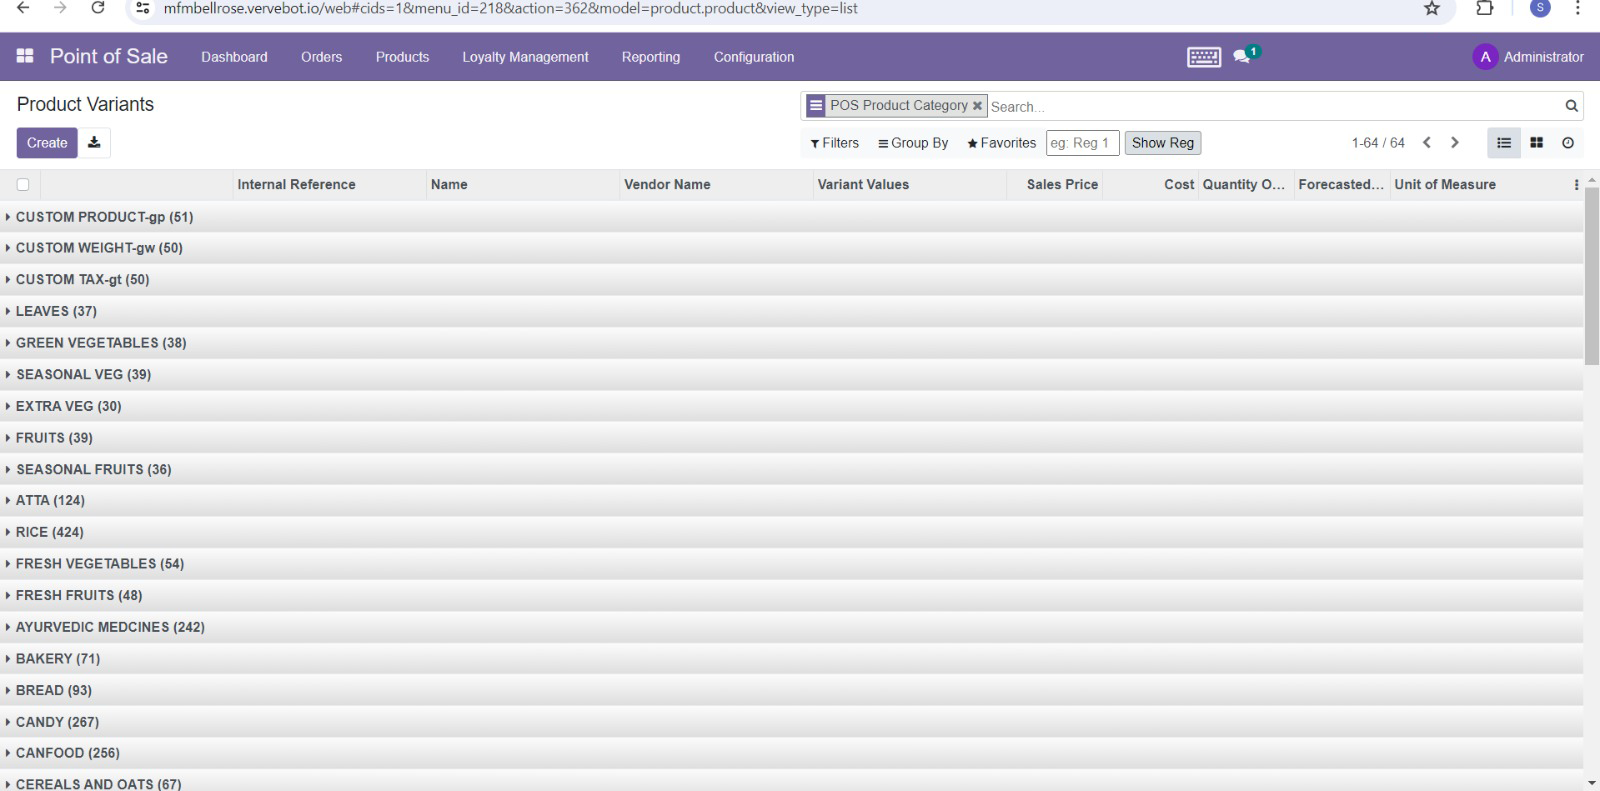Open the Reporting menu
This screenshot has width=1600, height=791.
click(650, 57)
